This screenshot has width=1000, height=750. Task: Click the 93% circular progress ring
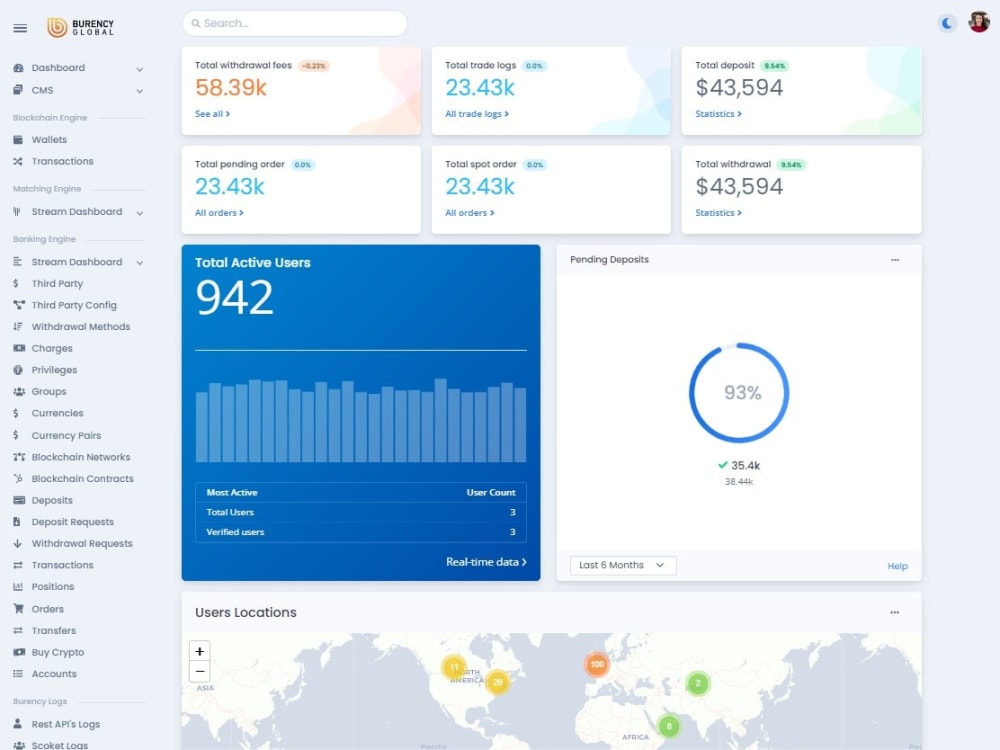739,393
